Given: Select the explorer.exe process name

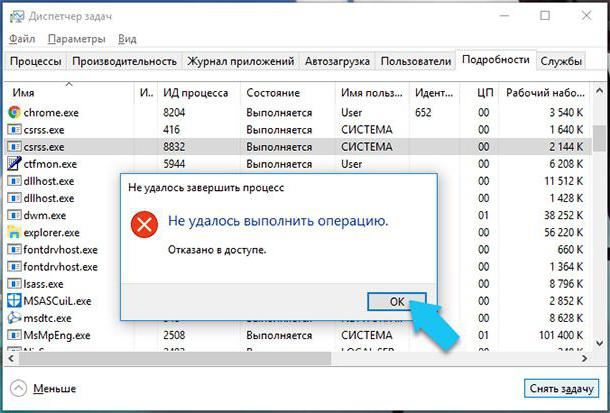Looking at the screenshot, I should (51, 232).
